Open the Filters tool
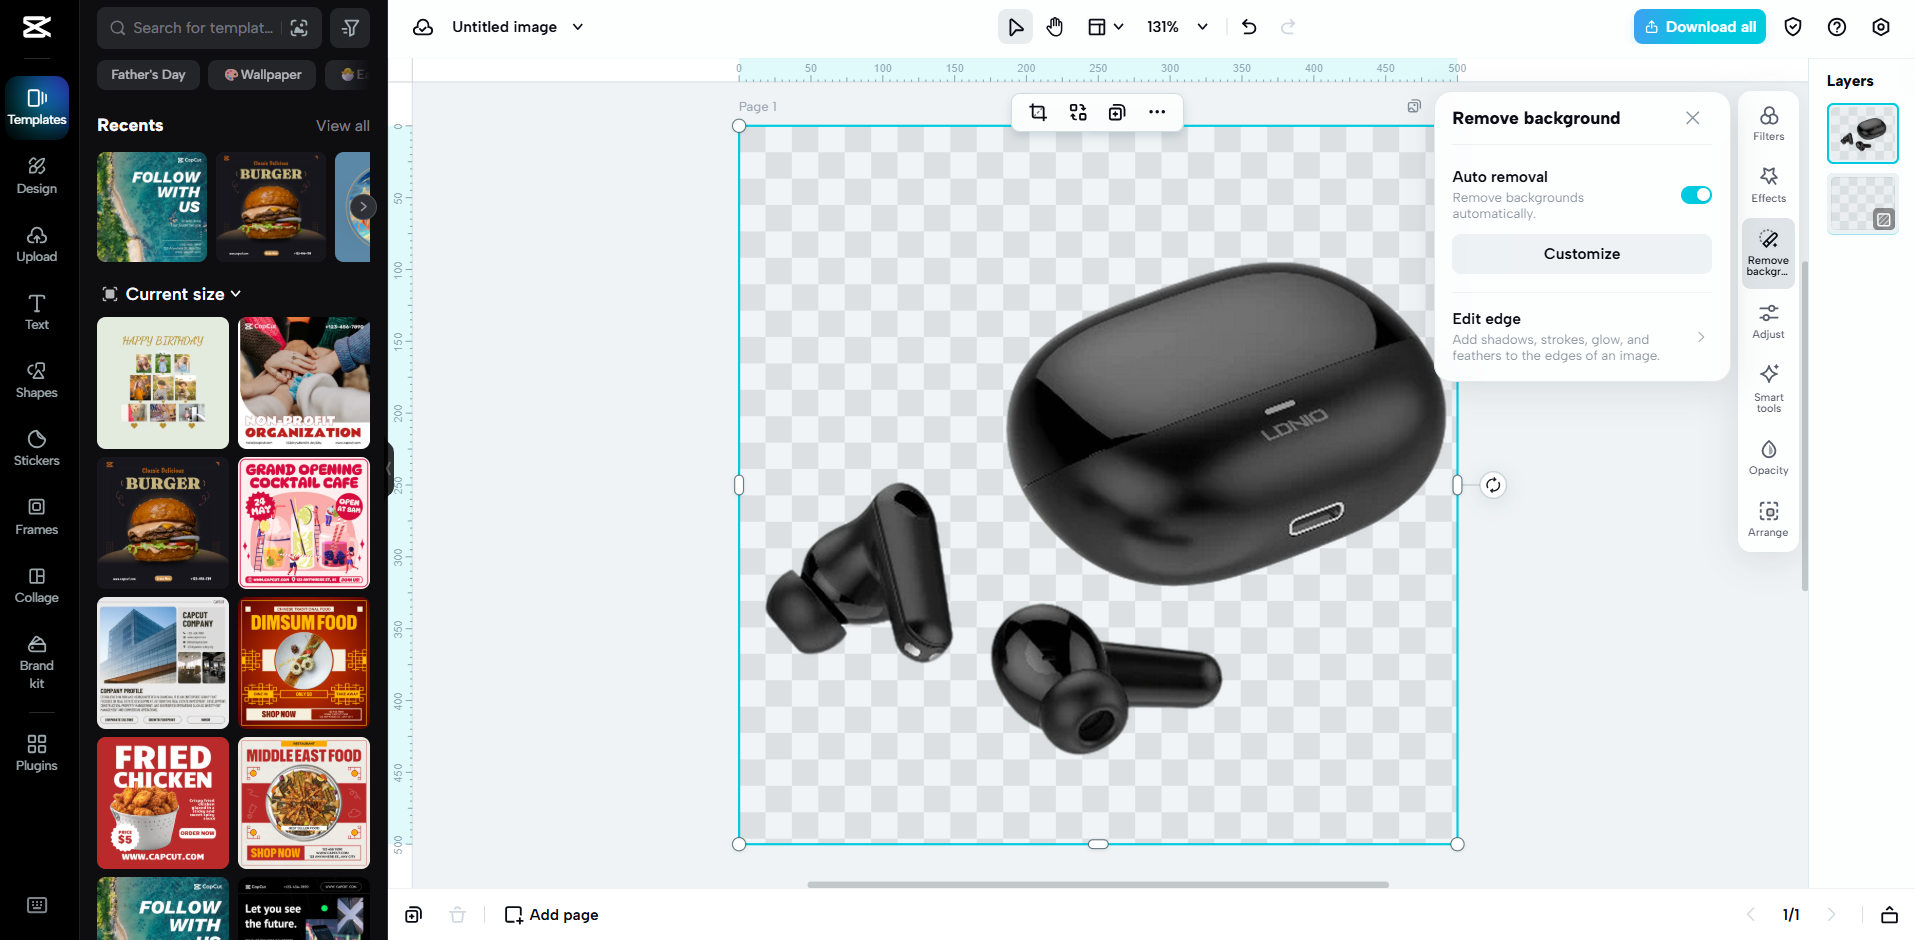This screenshot has height=940, width=1915. click(x=1768, y=123)
